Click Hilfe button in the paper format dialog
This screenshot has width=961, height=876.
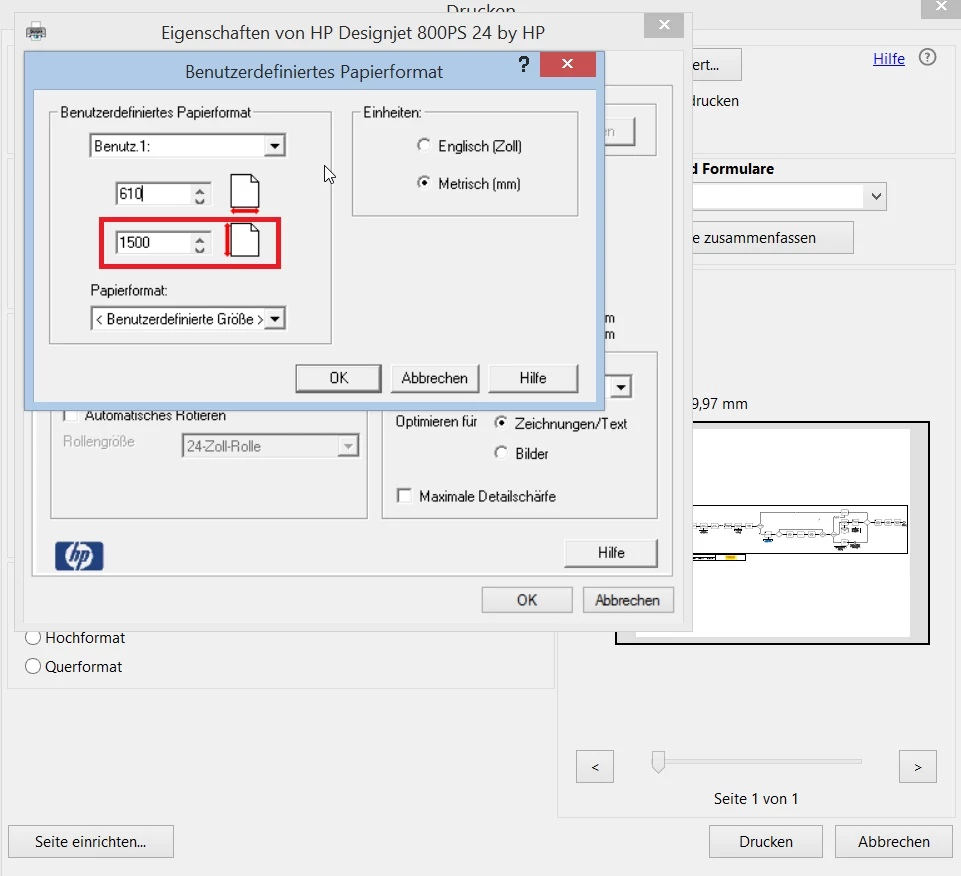coord(533,378)
